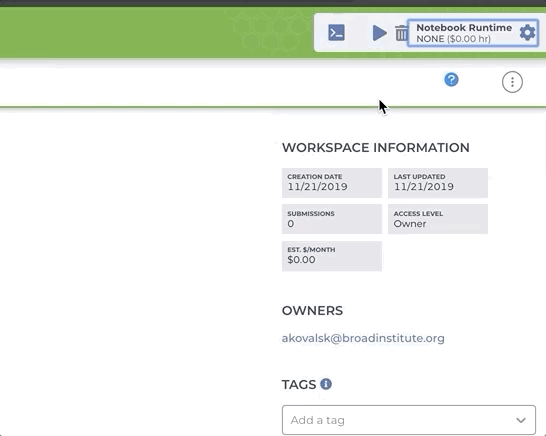Open the three-dot workspace actions menu
The height and width of the screenshot is (436, 546).
click(512, 82)
